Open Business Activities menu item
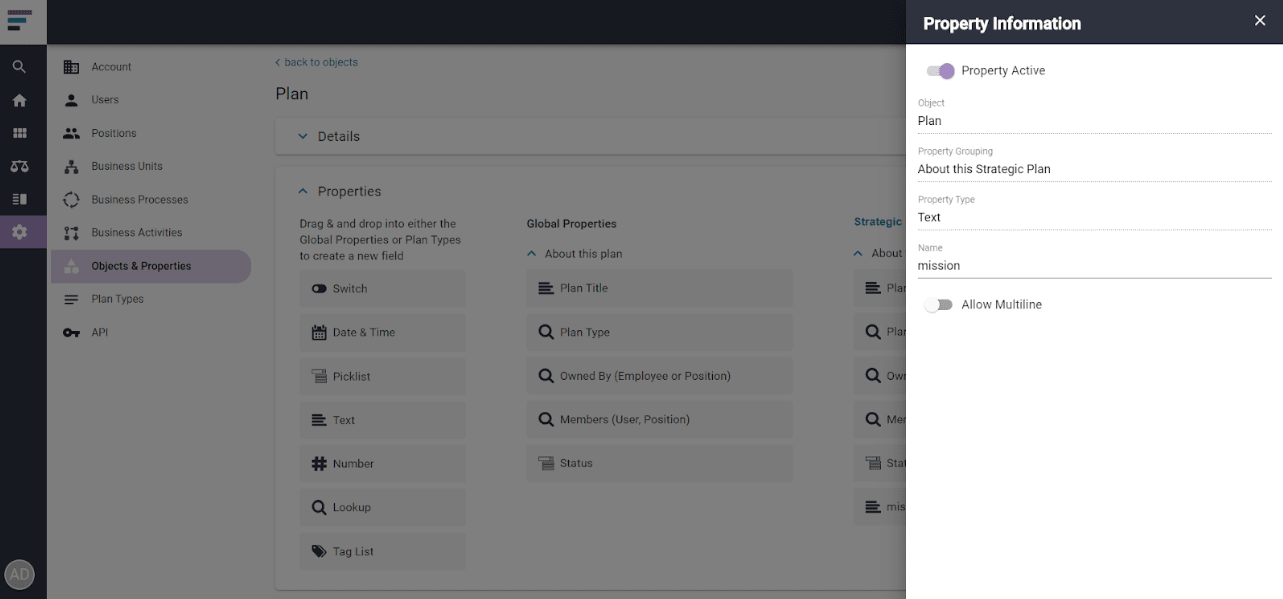This screenshot has height=599, width=1283. (x=136, y=232)
